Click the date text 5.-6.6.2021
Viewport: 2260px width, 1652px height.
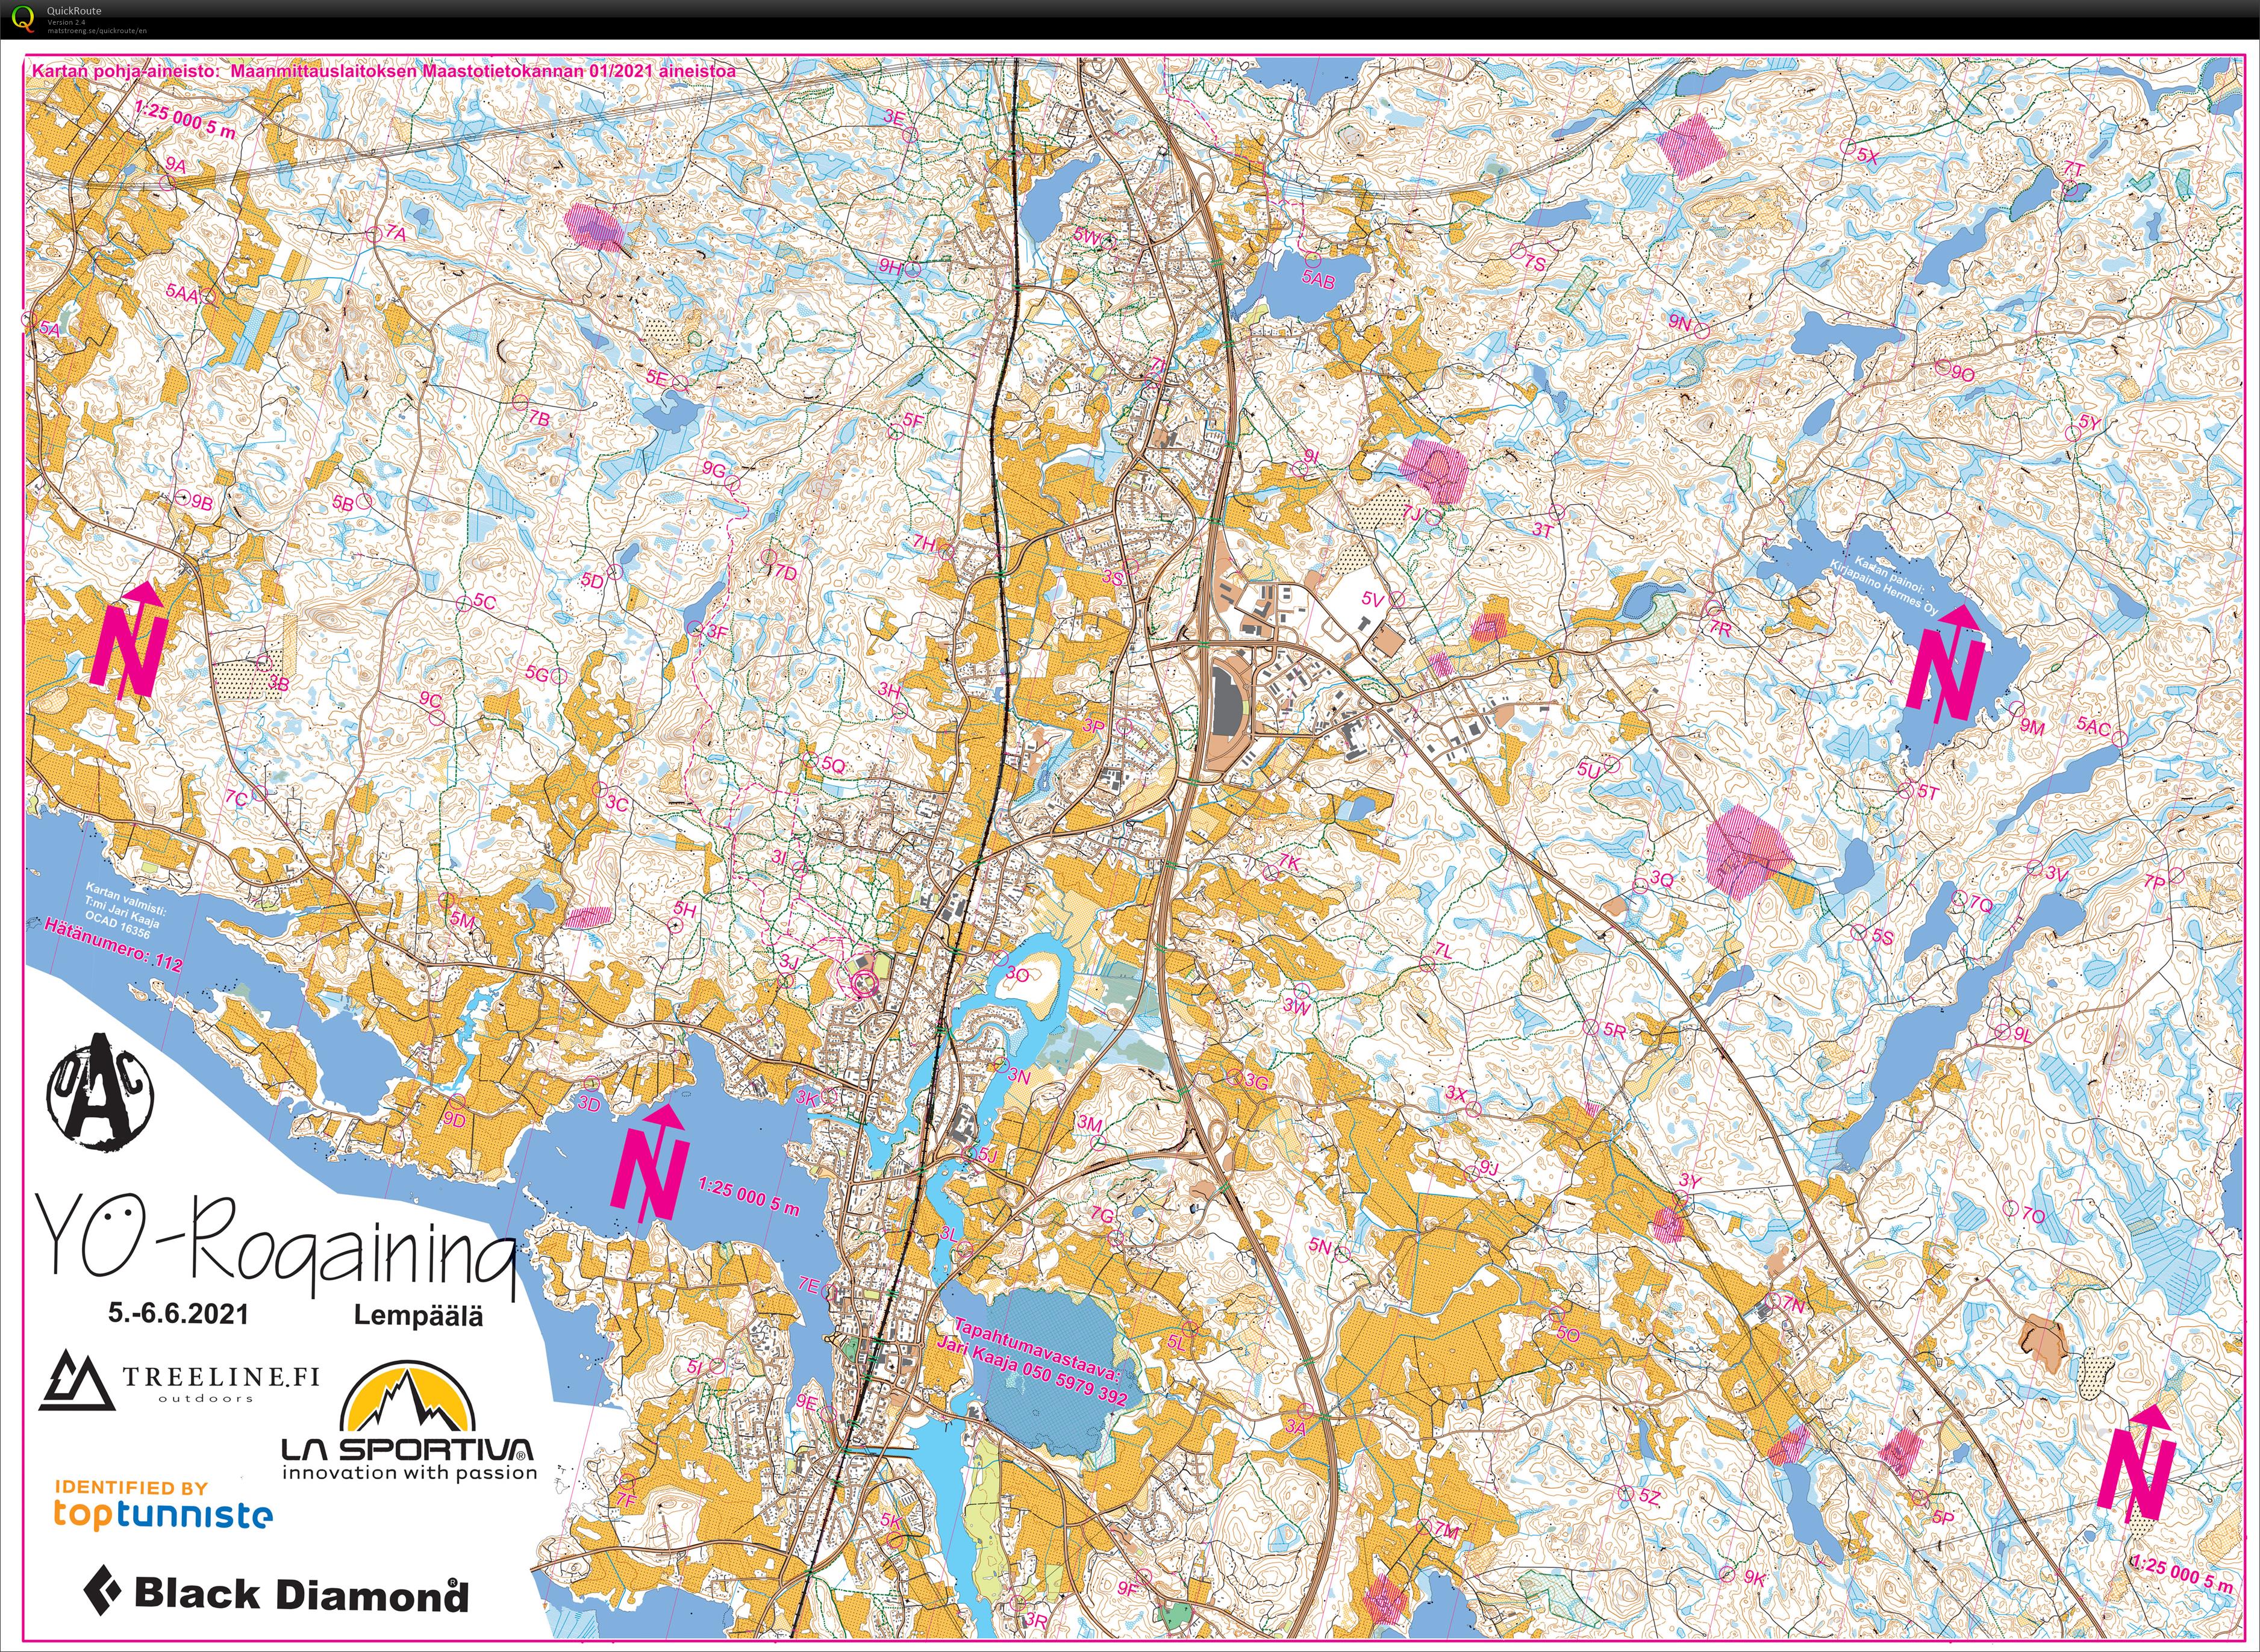(178, 1313)
